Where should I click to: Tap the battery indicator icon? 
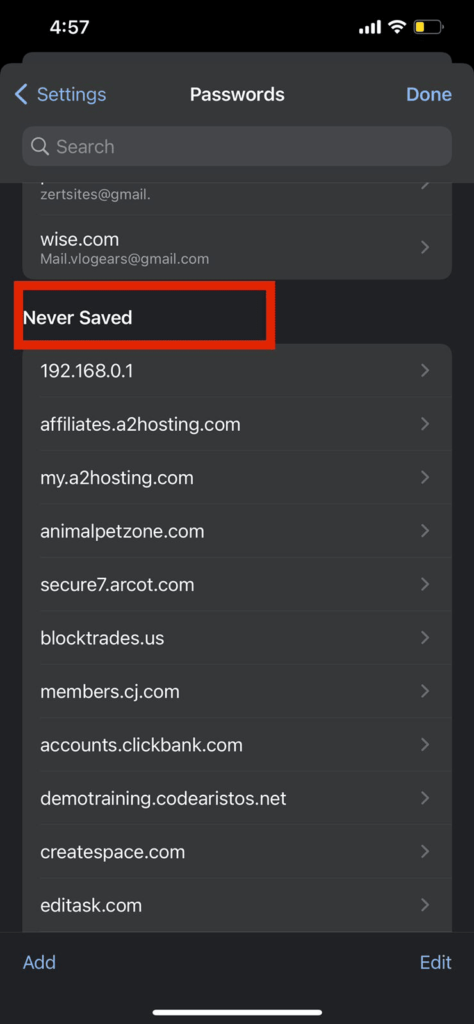(x=429, y=27)
